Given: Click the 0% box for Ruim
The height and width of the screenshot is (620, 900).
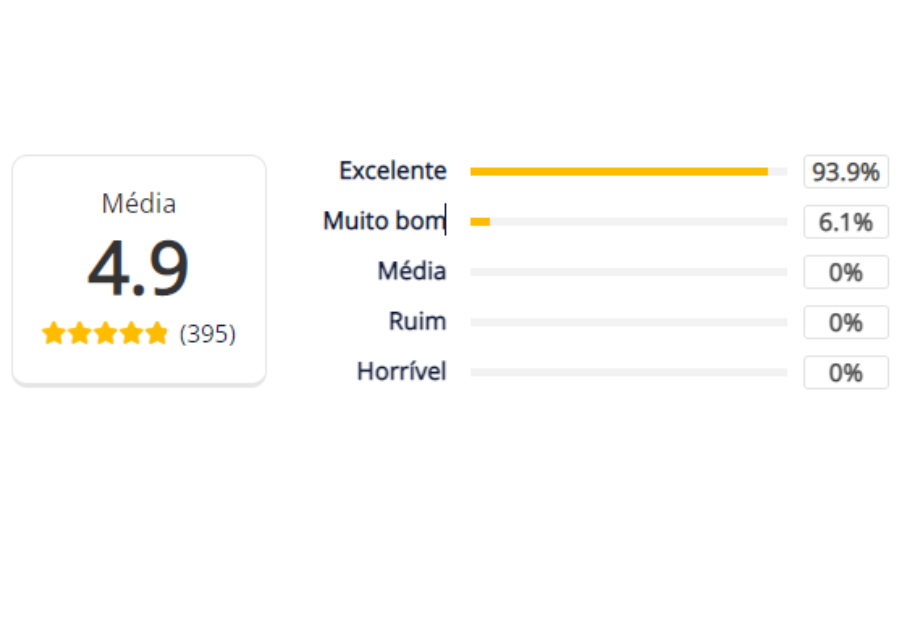Looking at the screenshot, I should pyautogui.click(x=845, y=322).
